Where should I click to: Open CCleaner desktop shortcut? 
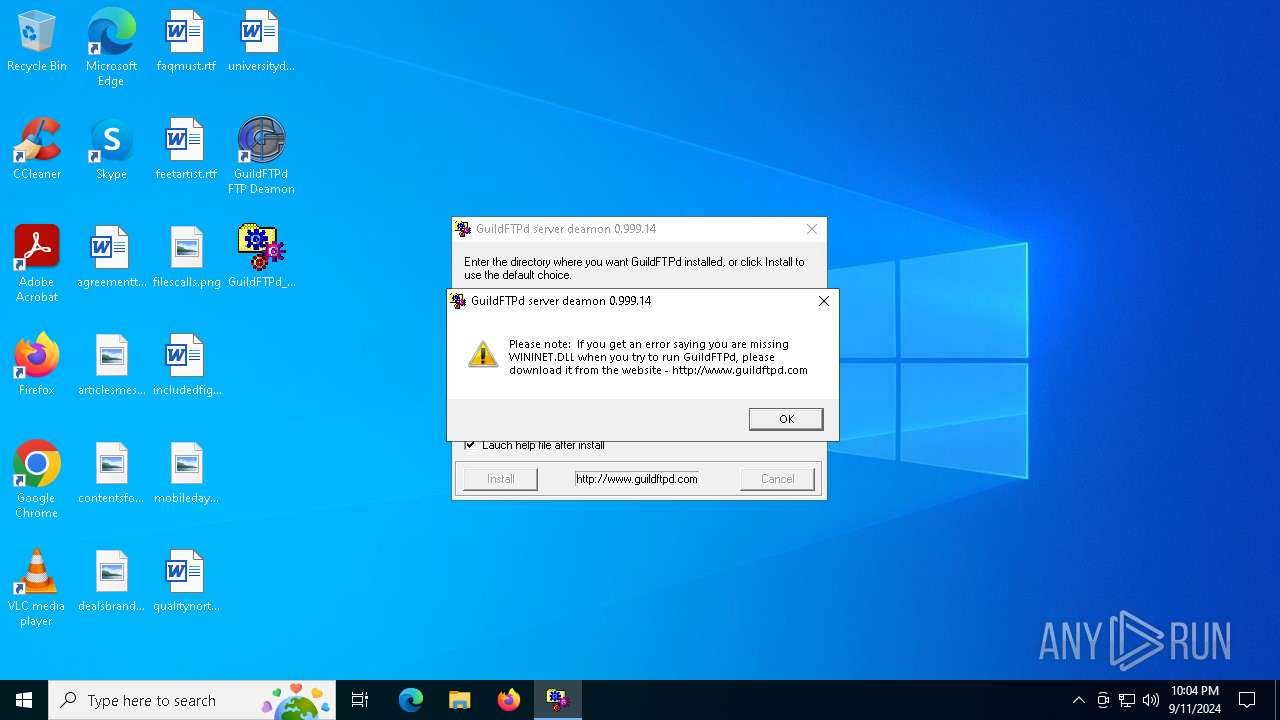click(37, 149)
